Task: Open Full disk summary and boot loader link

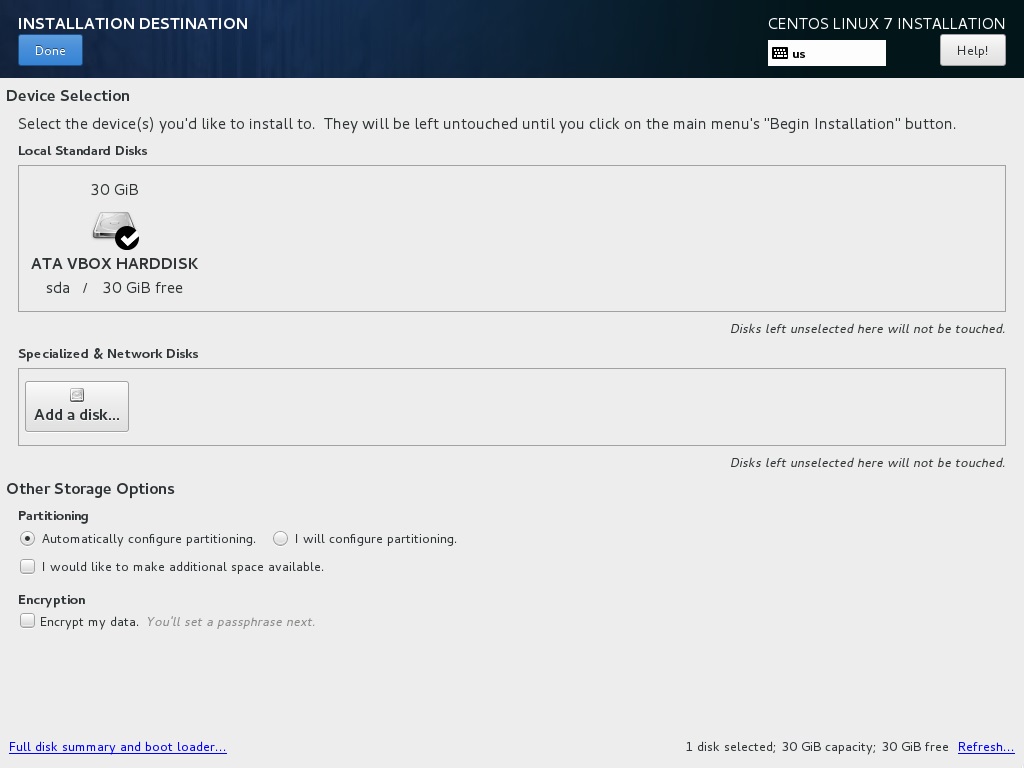Action: point(118,747)
